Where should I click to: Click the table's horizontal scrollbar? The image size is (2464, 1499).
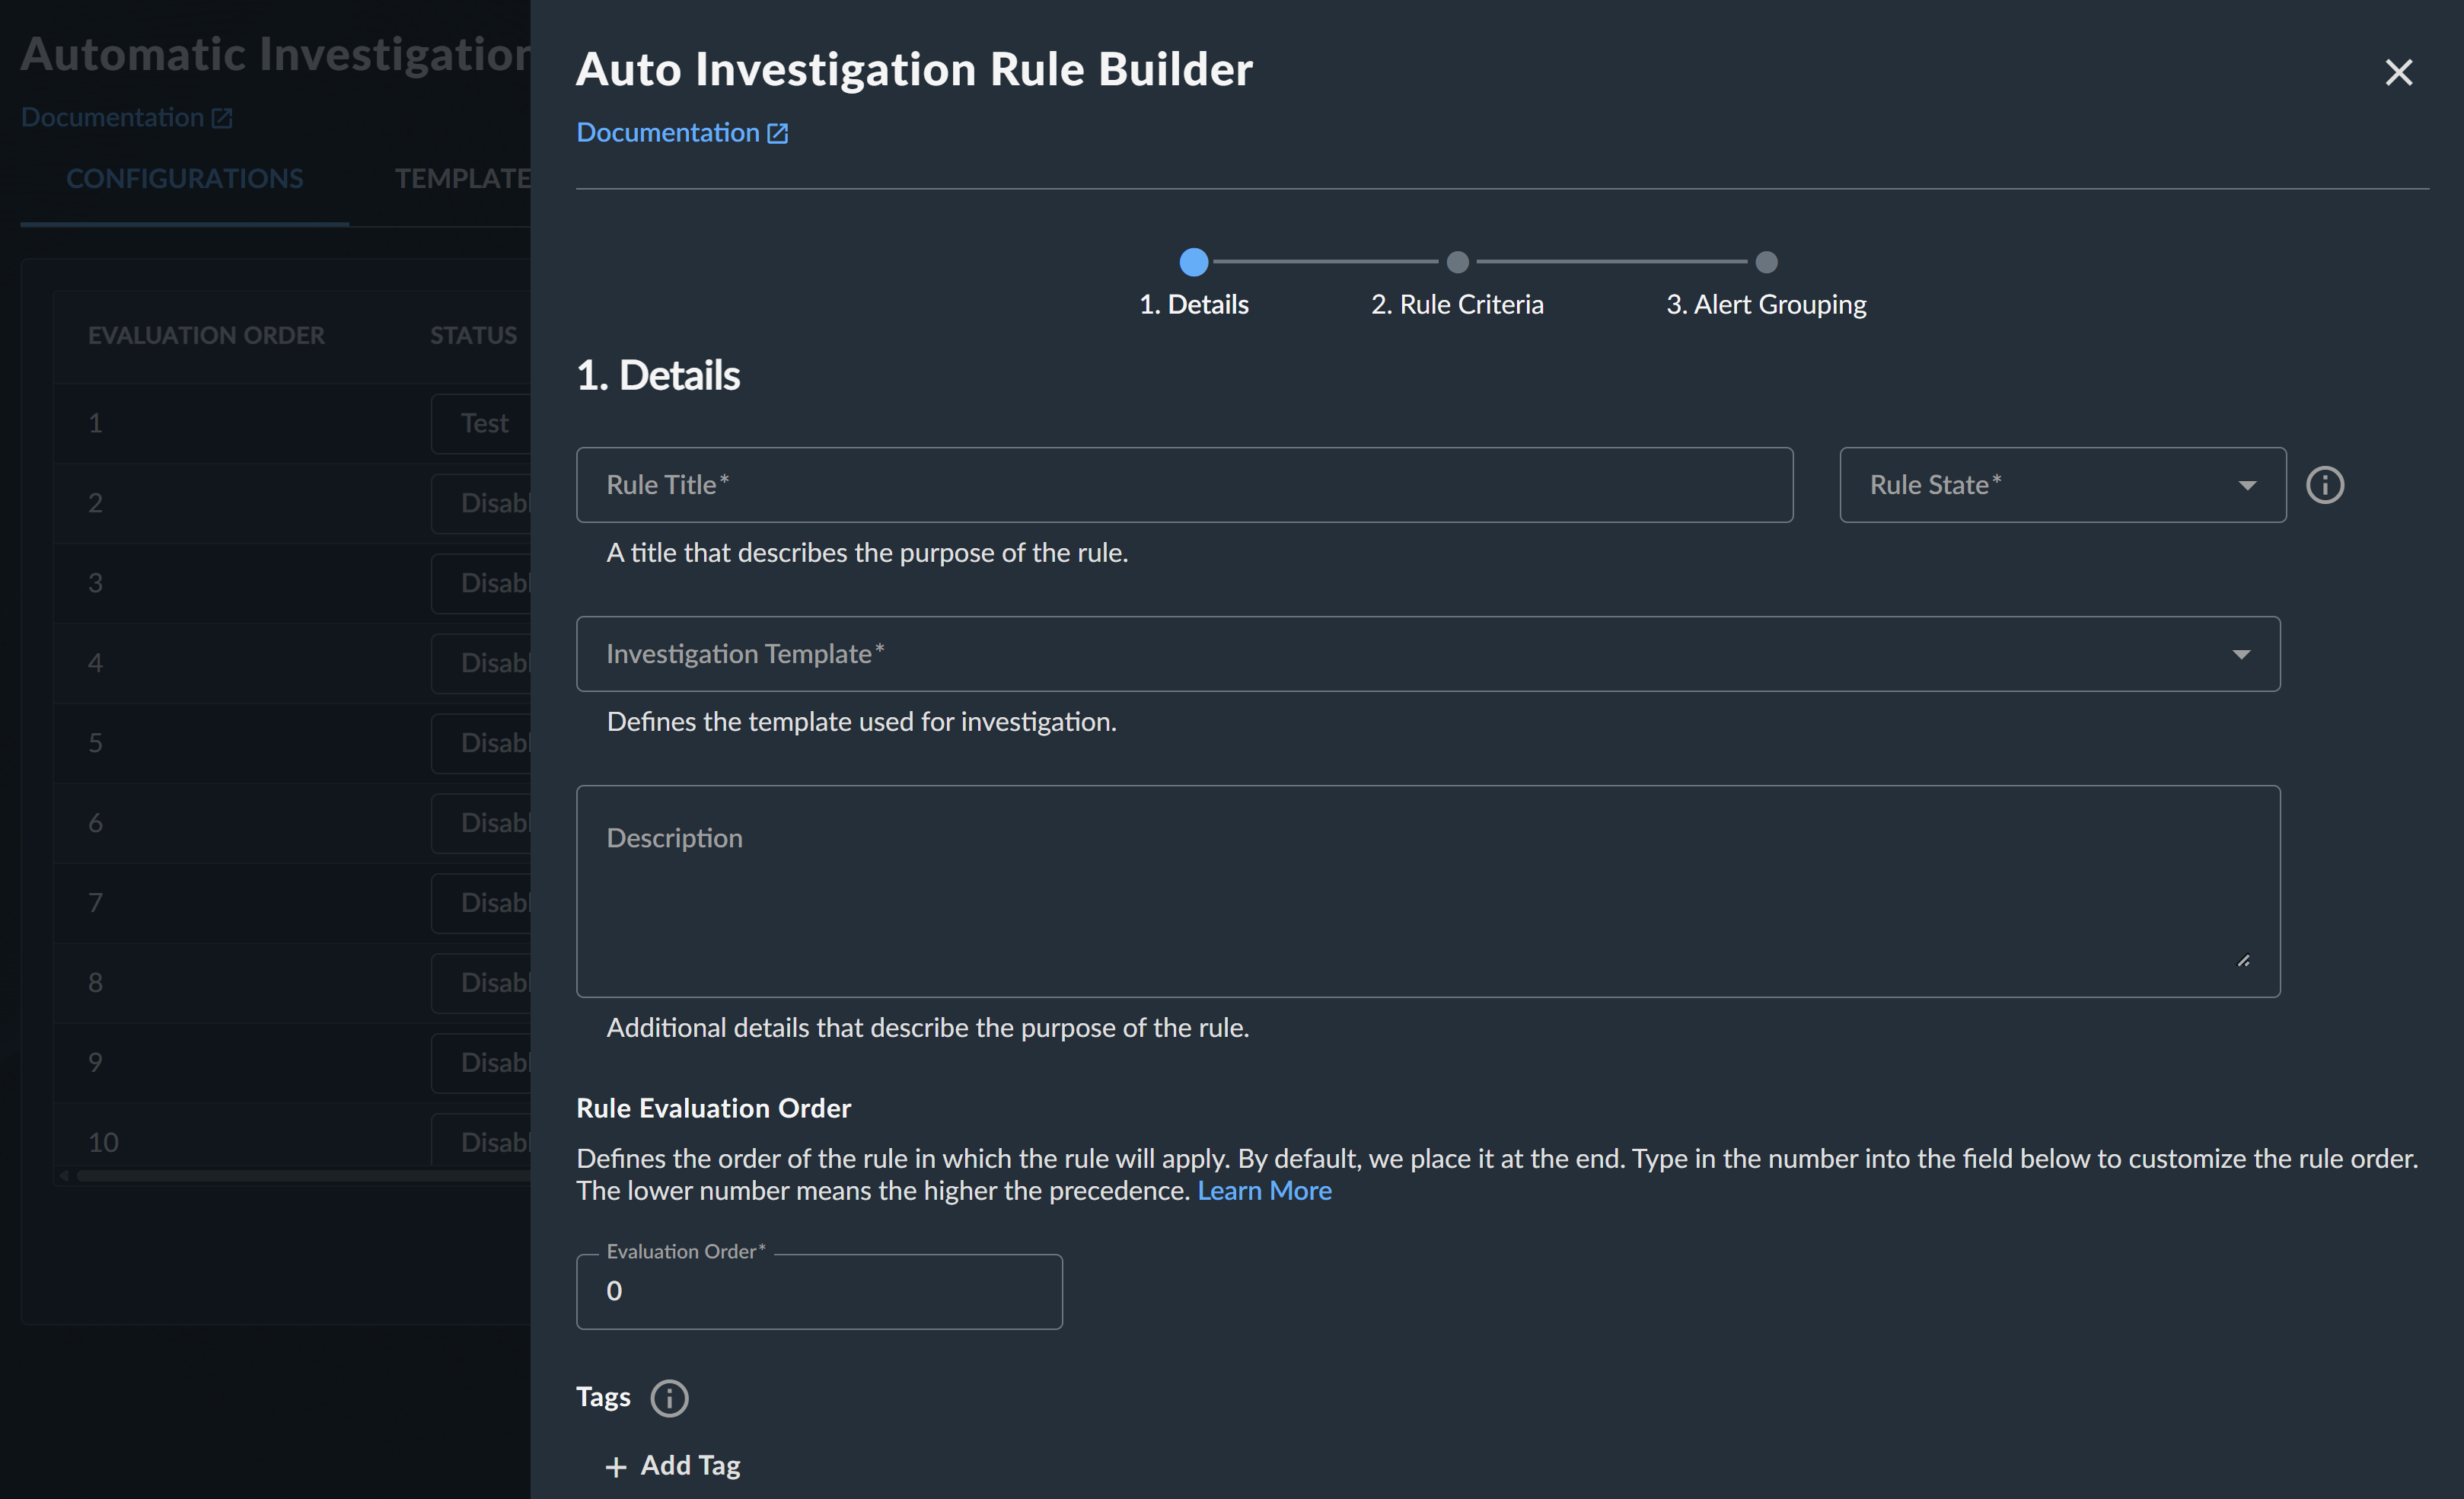pos(303,1176)
